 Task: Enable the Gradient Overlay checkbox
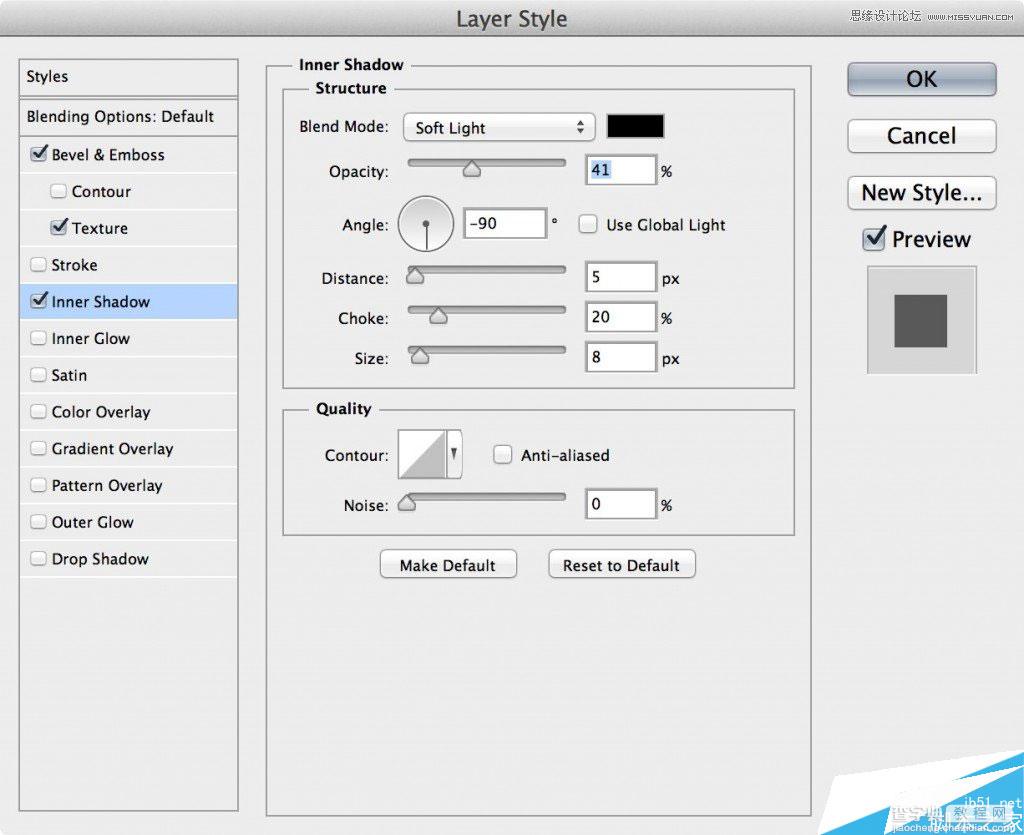(x=39, y=448)
